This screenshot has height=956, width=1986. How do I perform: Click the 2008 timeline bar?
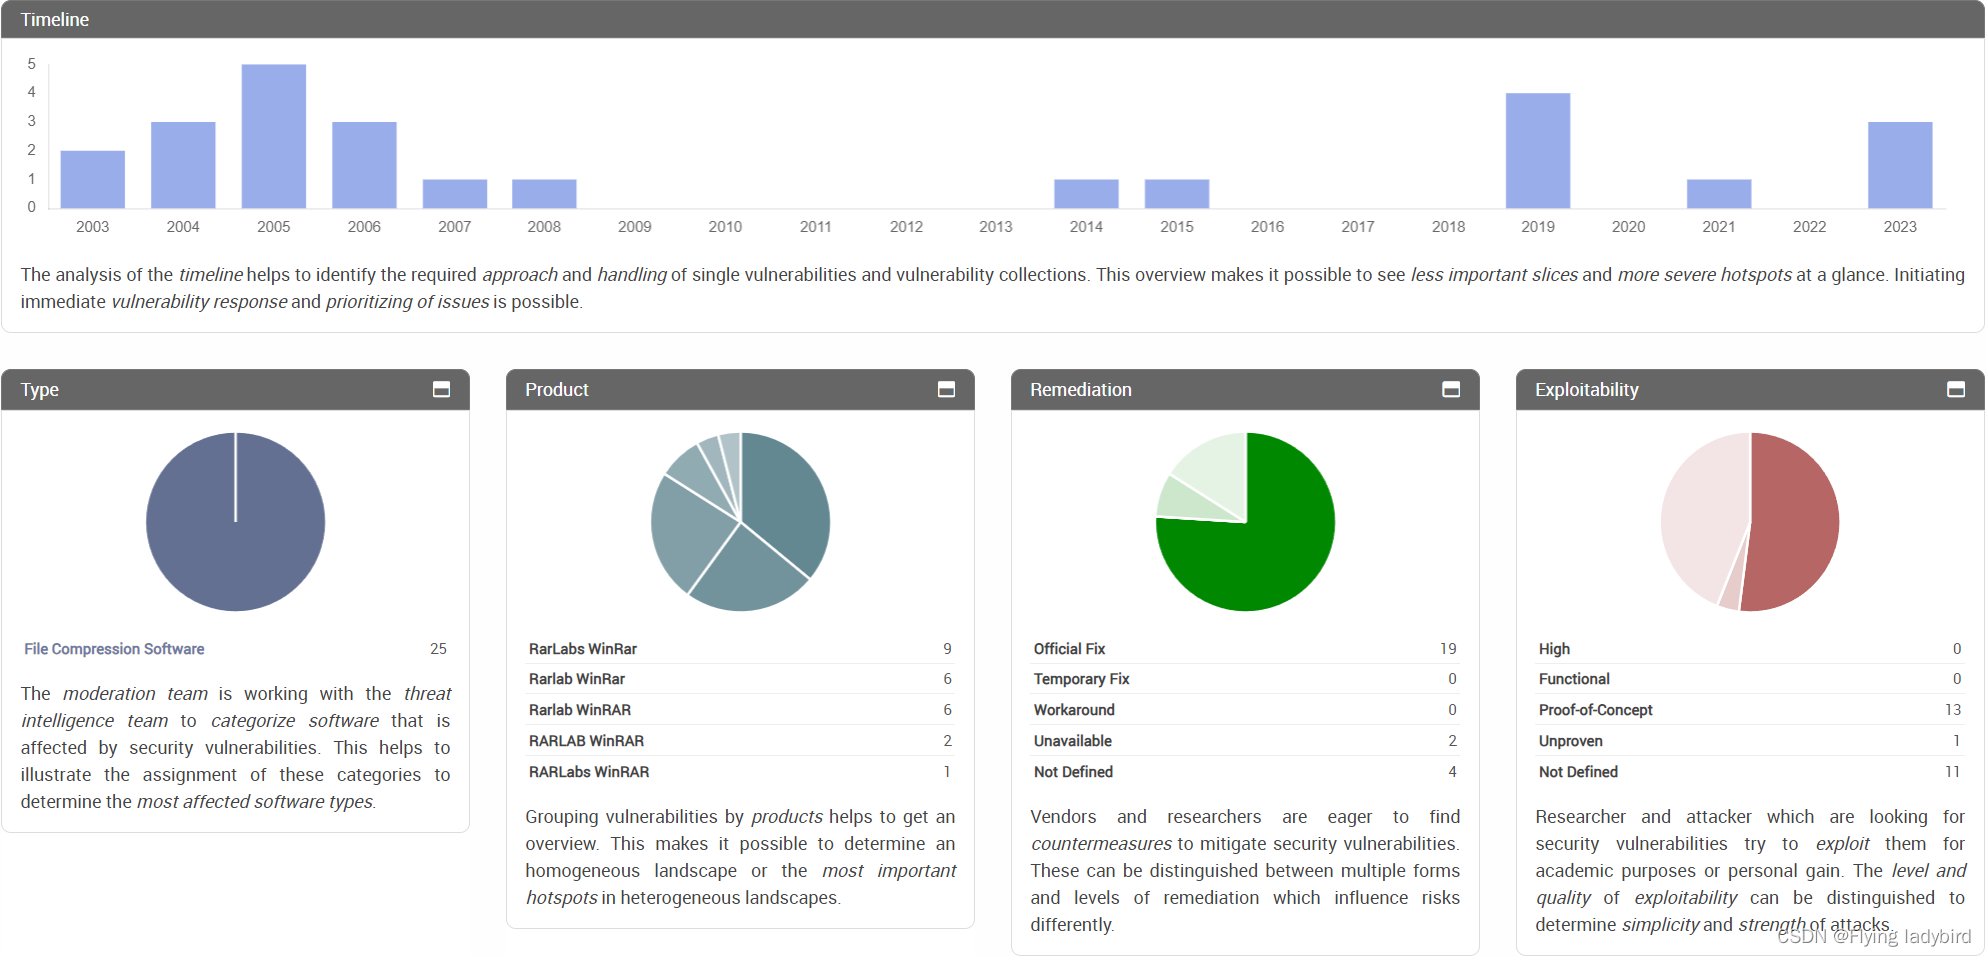[x=544, y=194]
